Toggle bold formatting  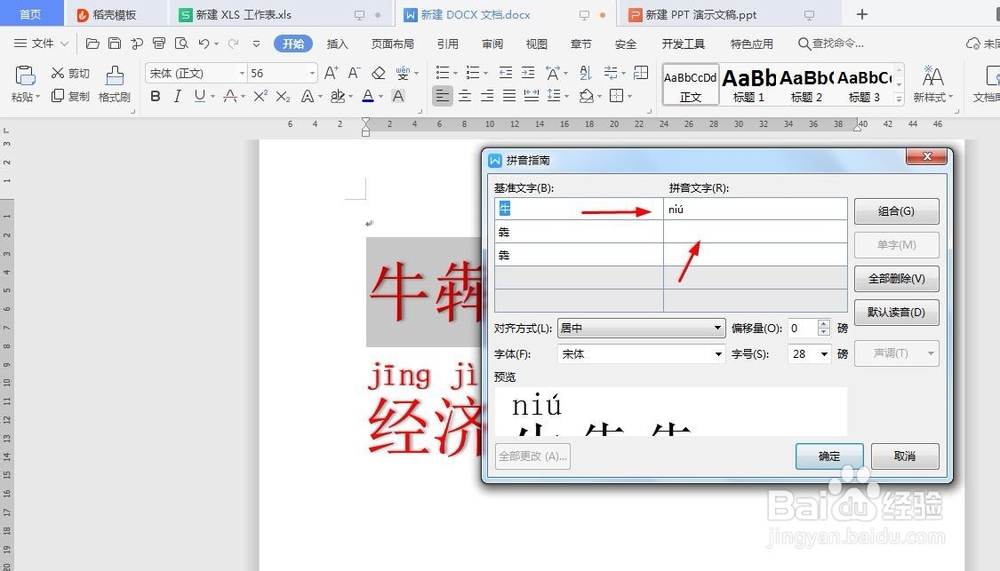tap(155, 96)
